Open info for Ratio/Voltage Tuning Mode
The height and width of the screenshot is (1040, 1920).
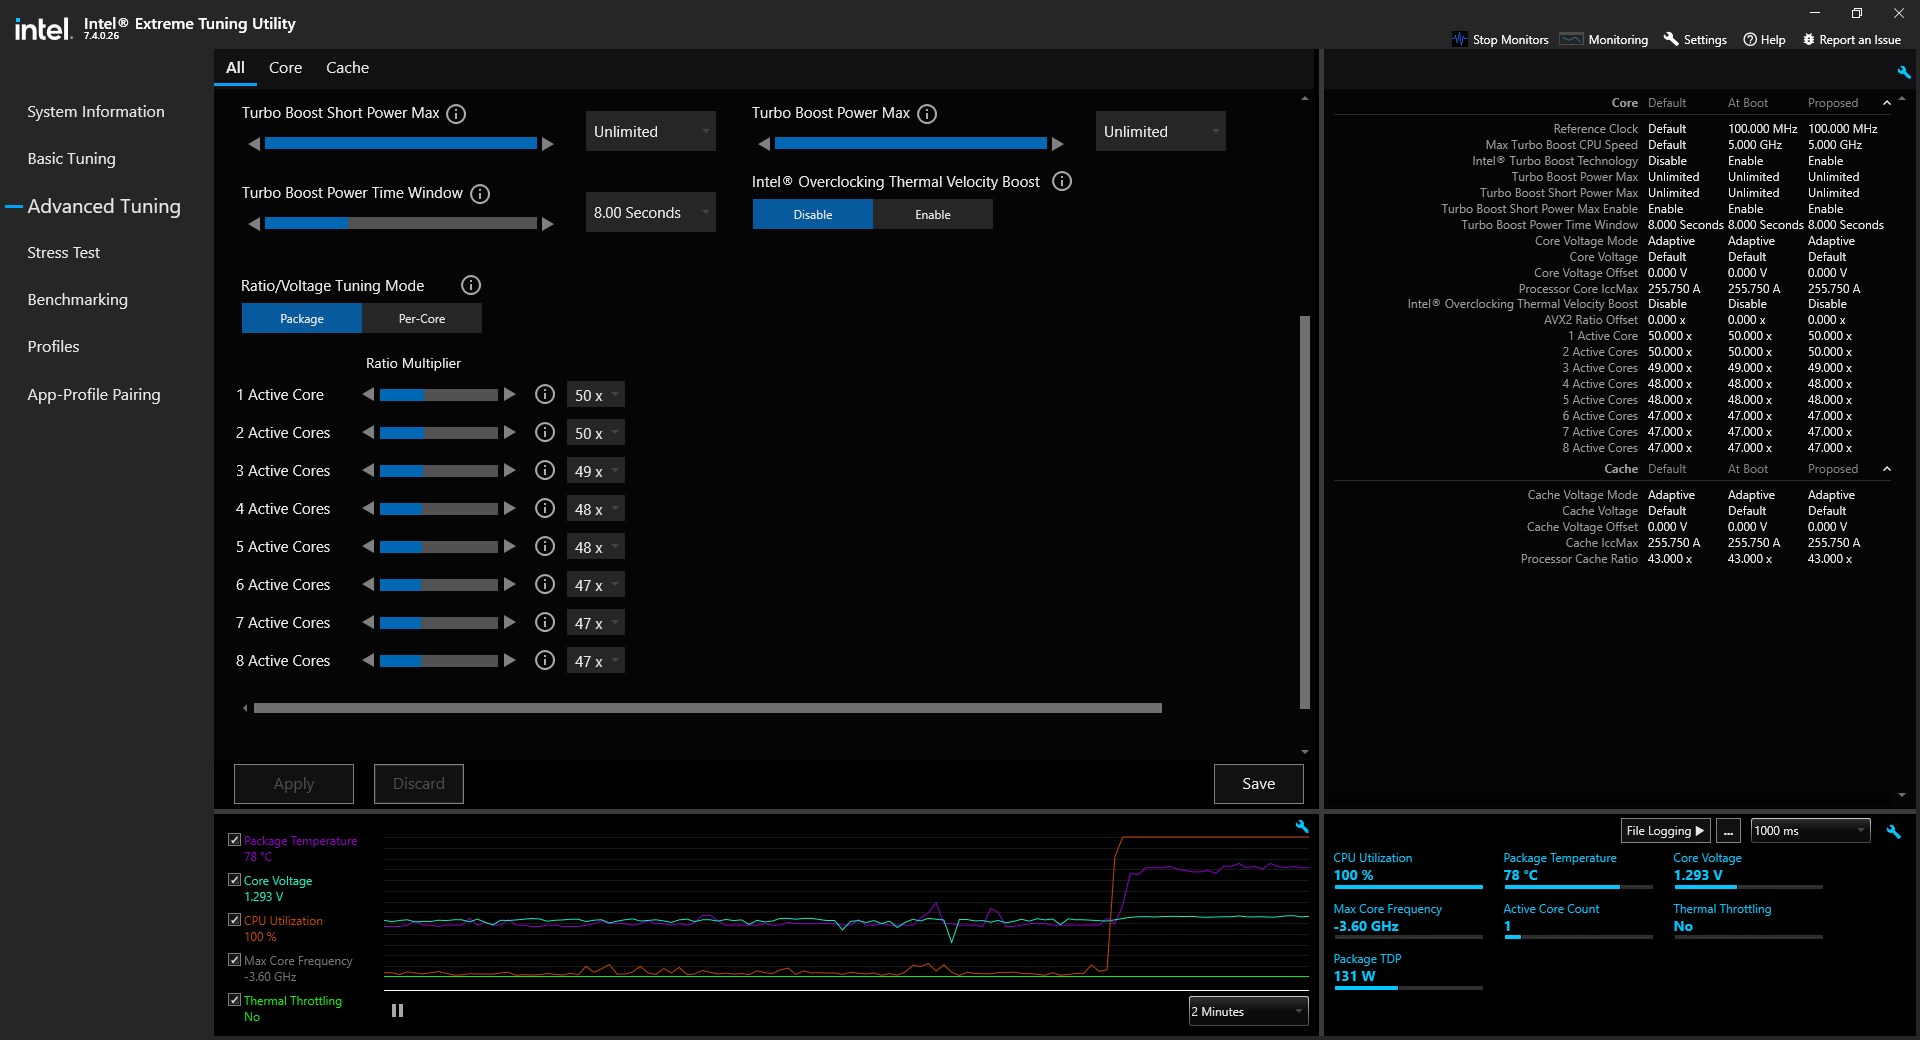point(471,285)
